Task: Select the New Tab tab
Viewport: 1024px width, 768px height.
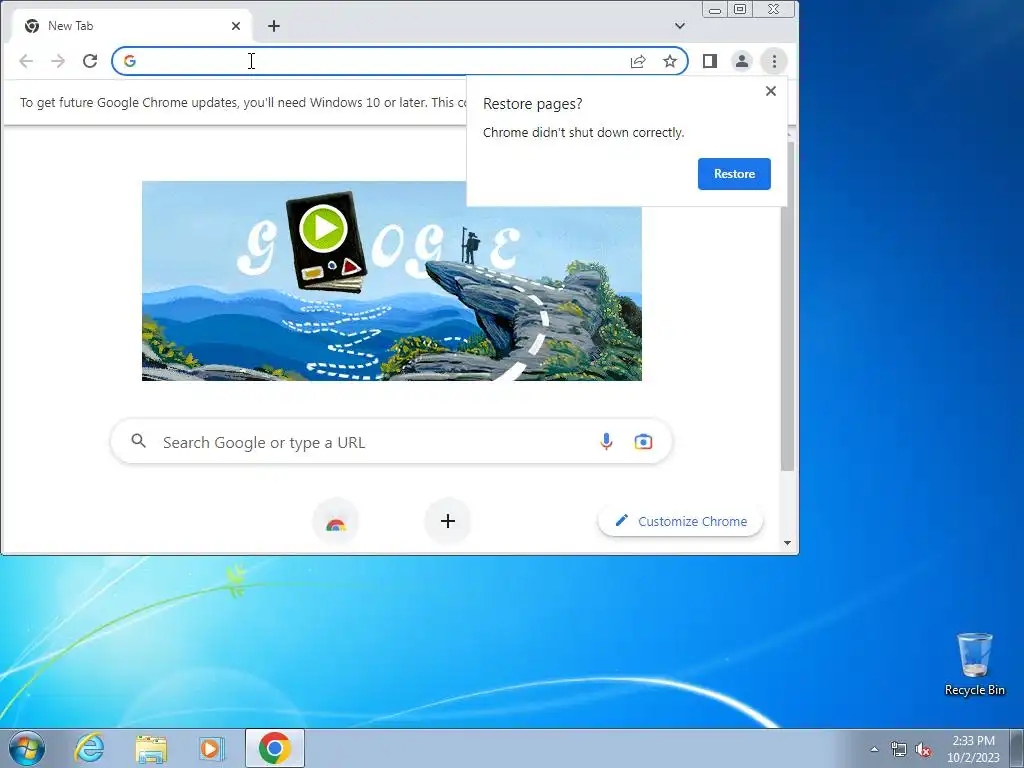Action: pyautogui.click(x=131, y=26)
